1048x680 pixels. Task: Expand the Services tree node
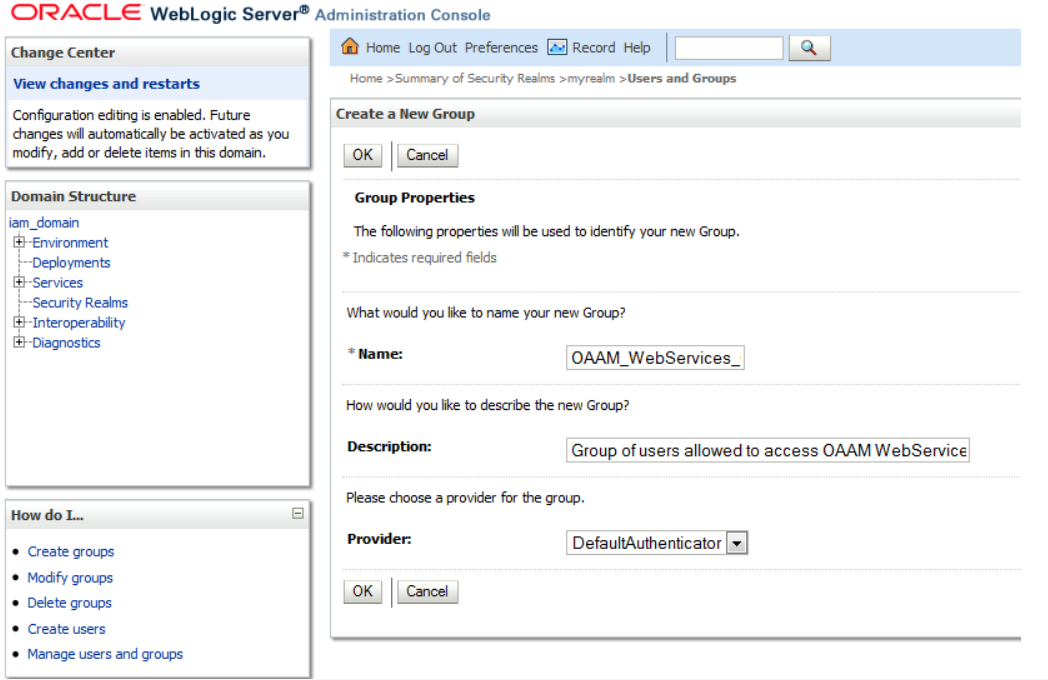[x=19, y=282]
